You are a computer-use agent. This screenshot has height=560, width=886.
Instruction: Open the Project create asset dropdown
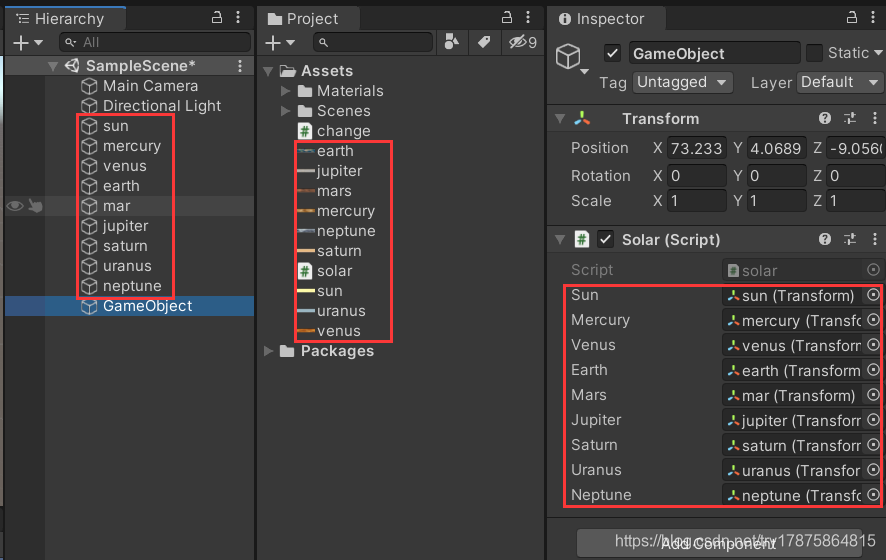280,42
